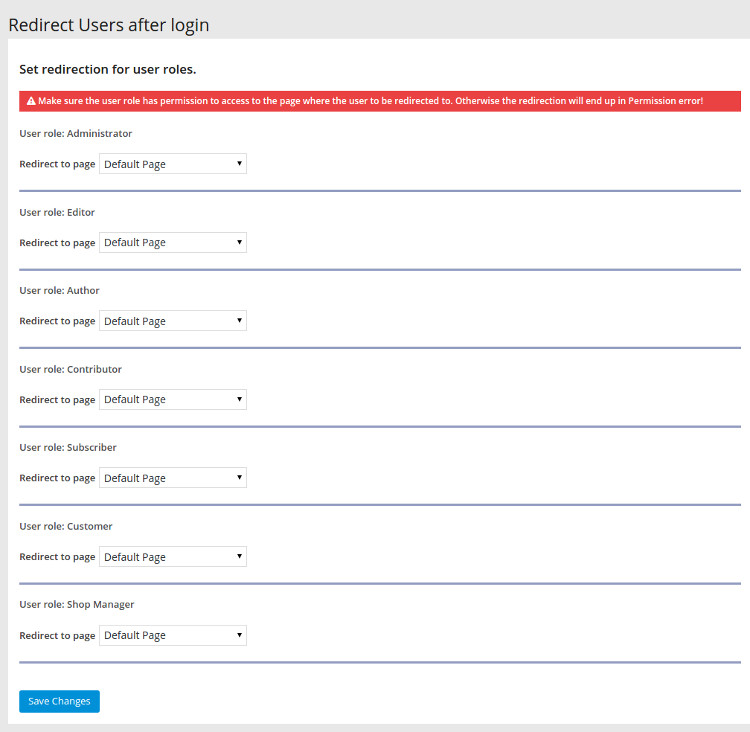Click the "User role: Contributor" label

click(70, 369)
